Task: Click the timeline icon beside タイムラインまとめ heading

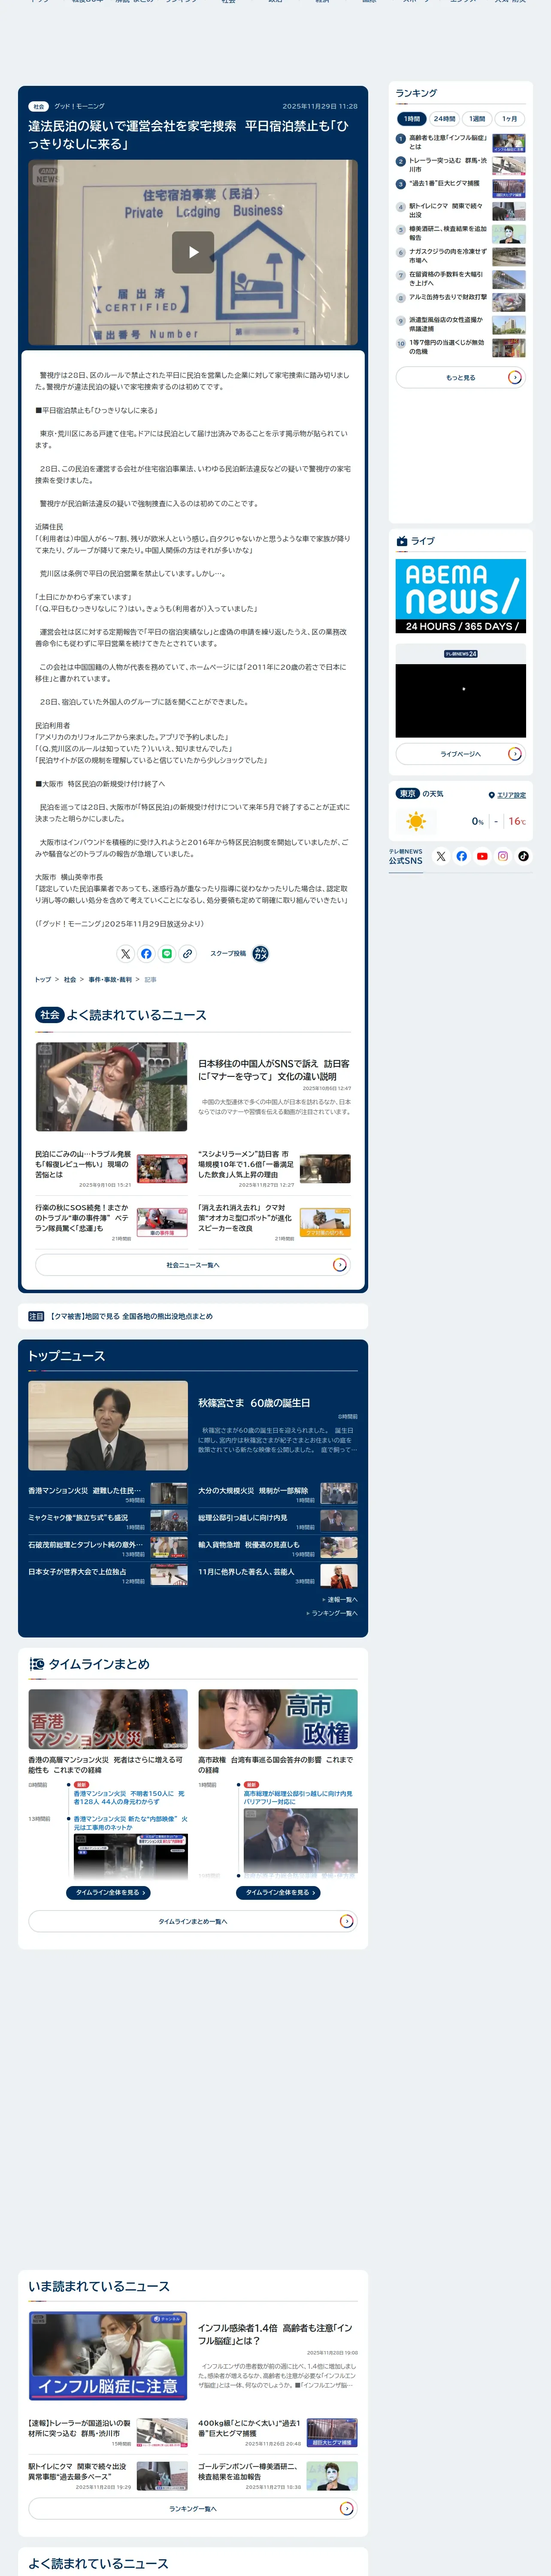Action: point(37,1664)
